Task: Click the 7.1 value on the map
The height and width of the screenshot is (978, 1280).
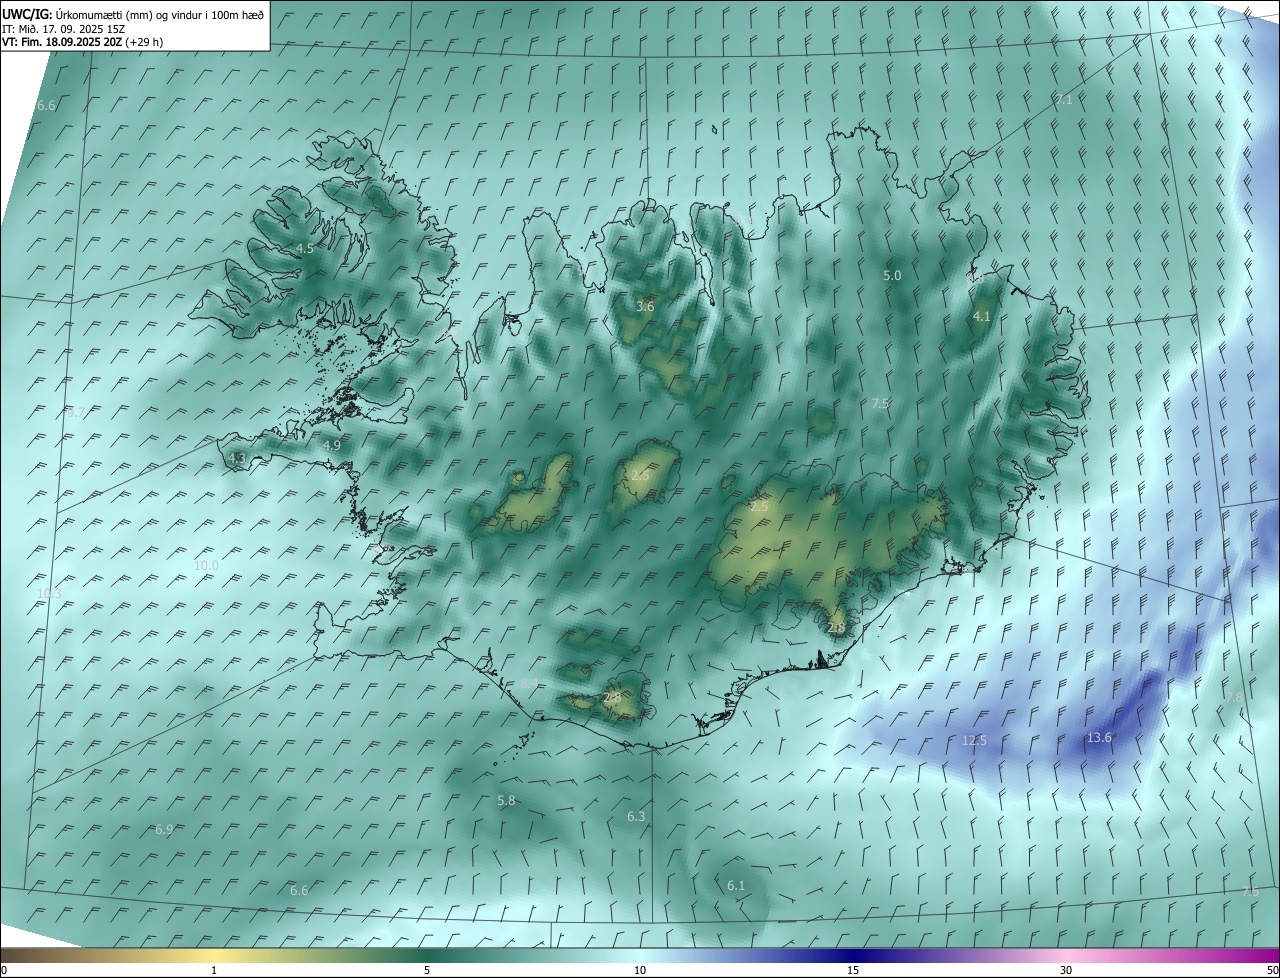Action: 1064,100
